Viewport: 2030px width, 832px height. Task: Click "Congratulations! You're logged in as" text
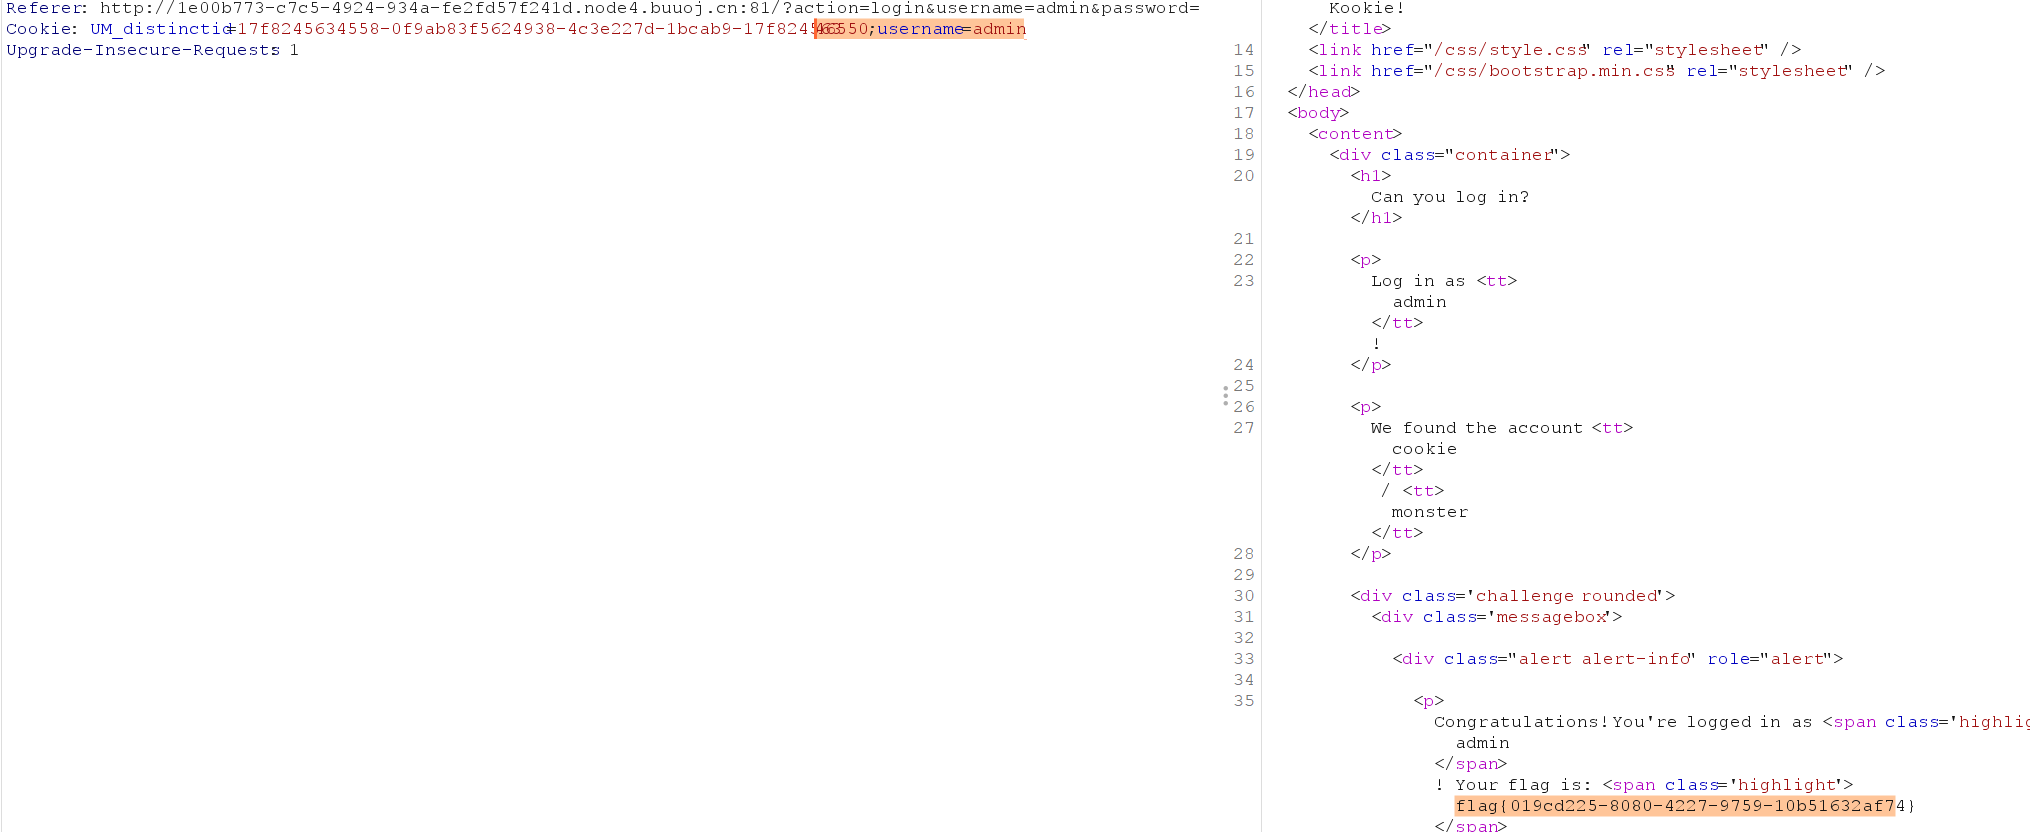(x=1622, y=722)
